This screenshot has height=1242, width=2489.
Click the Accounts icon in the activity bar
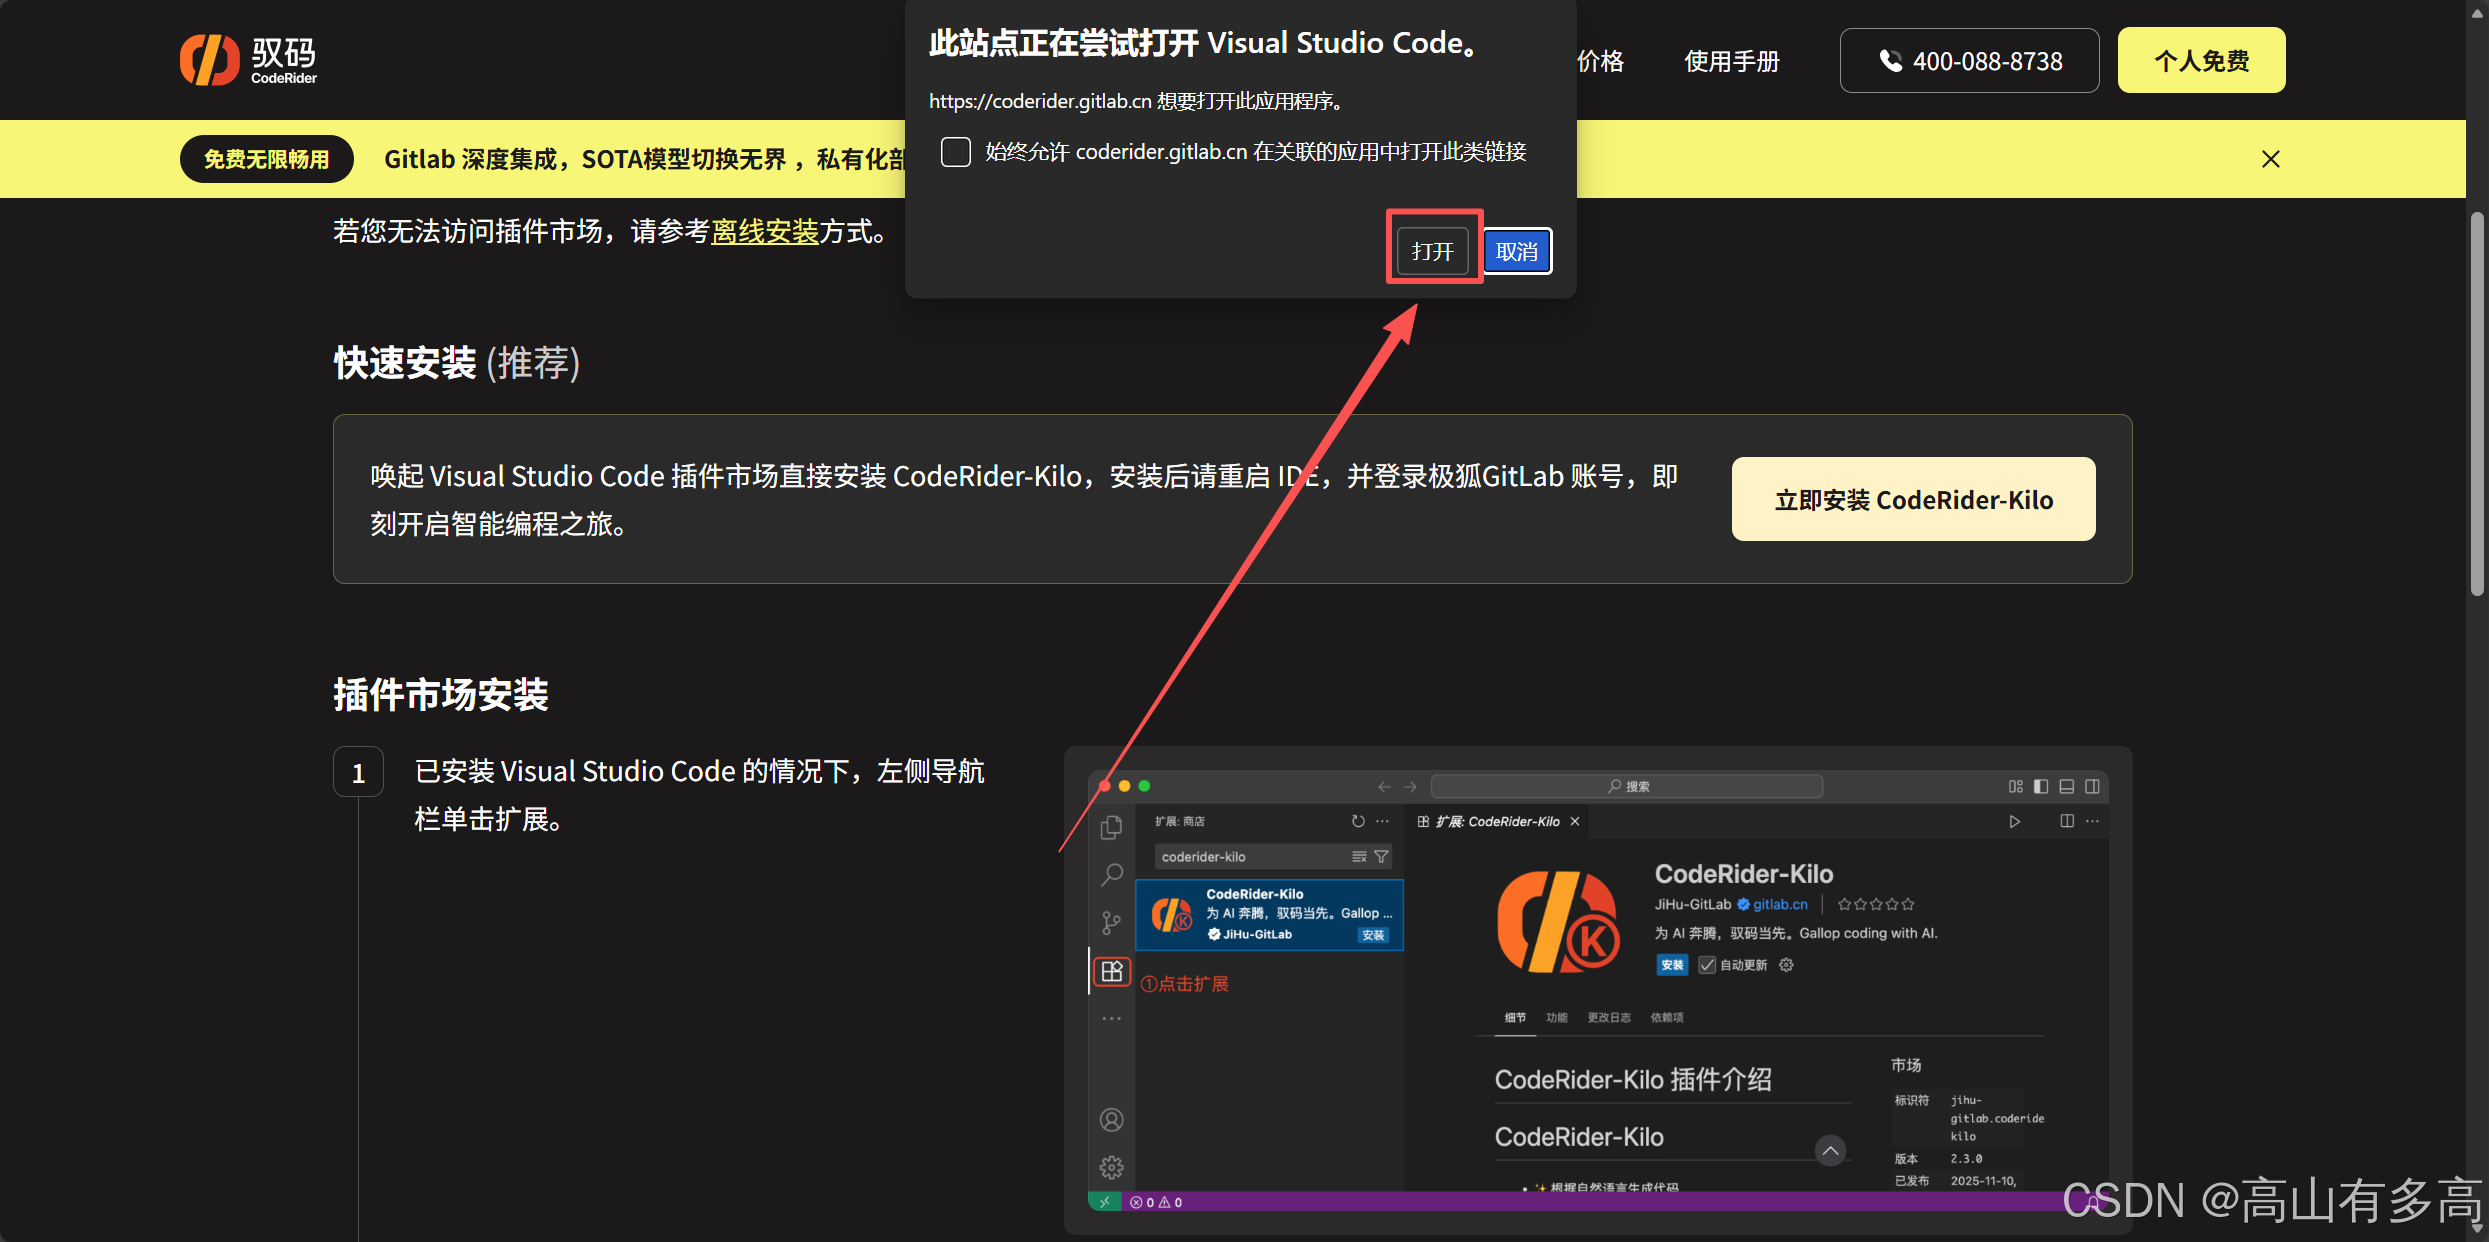tap(1111, 1119)
